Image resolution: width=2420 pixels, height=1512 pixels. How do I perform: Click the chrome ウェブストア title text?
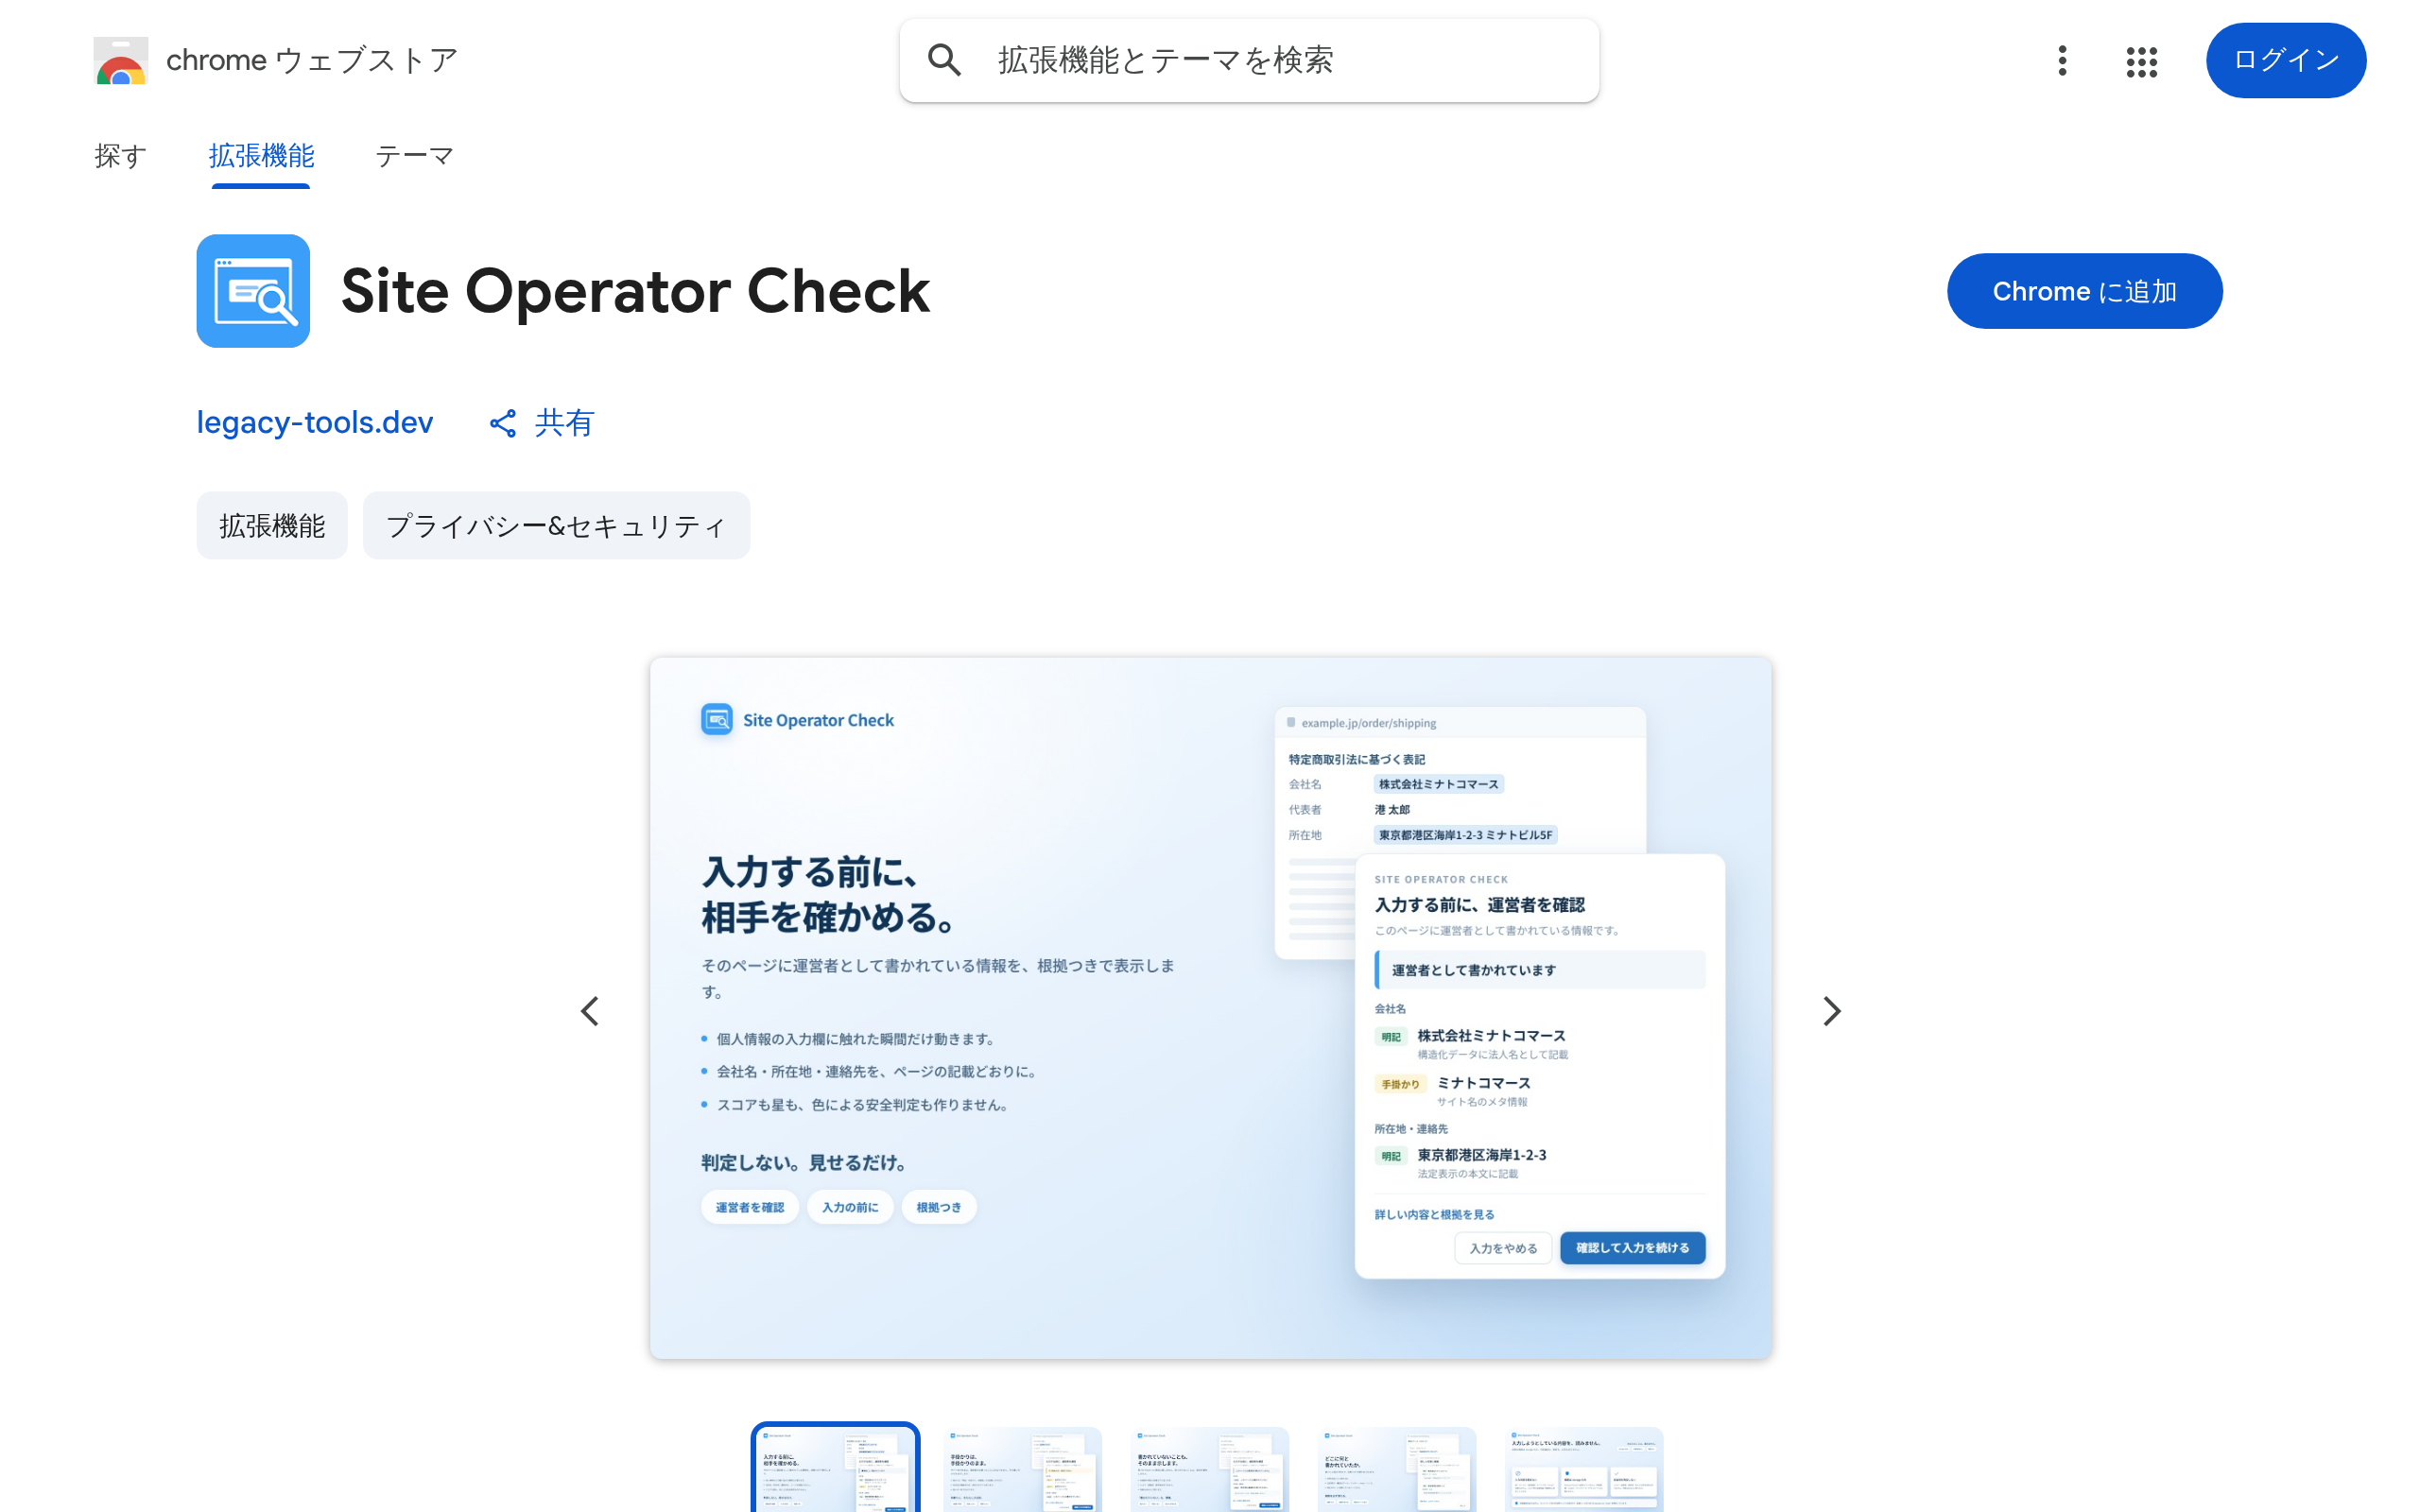(312, 60)
